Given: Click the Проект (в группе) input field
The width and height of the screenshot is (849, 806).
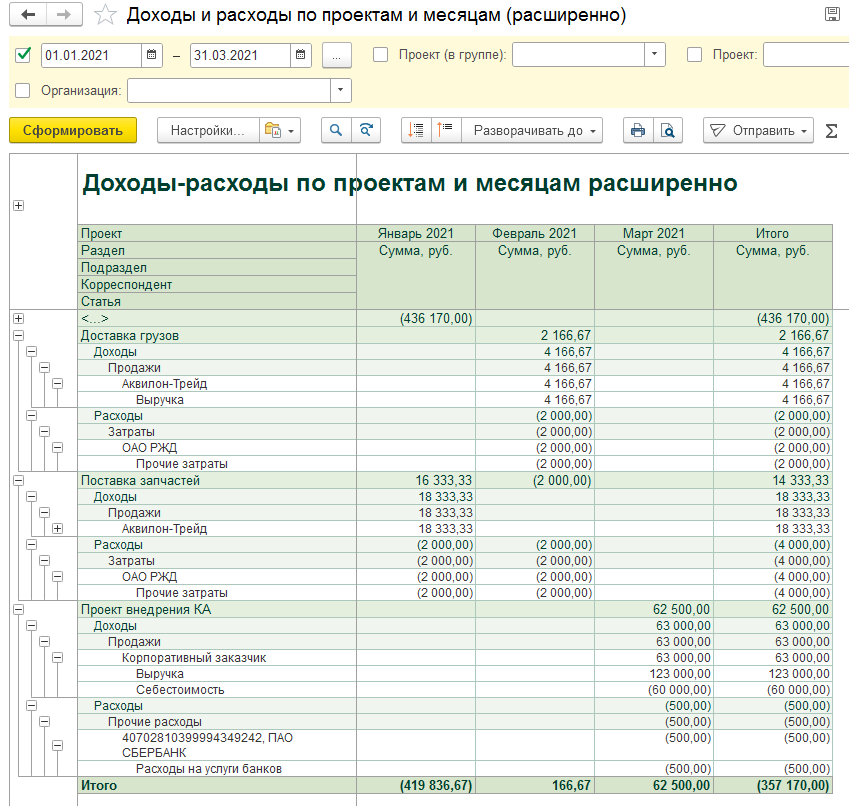Looking at the screenshot, I should tap(578, 55).
